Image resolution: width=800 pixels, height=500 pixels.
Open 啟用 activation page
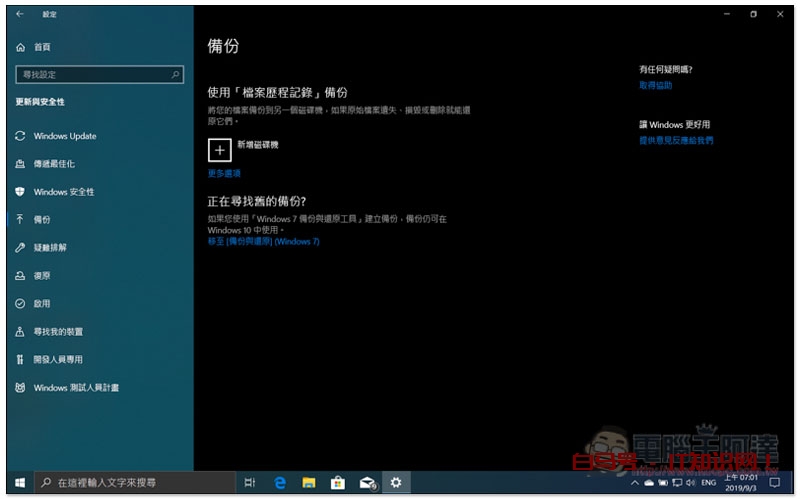(x=42, y=303)
